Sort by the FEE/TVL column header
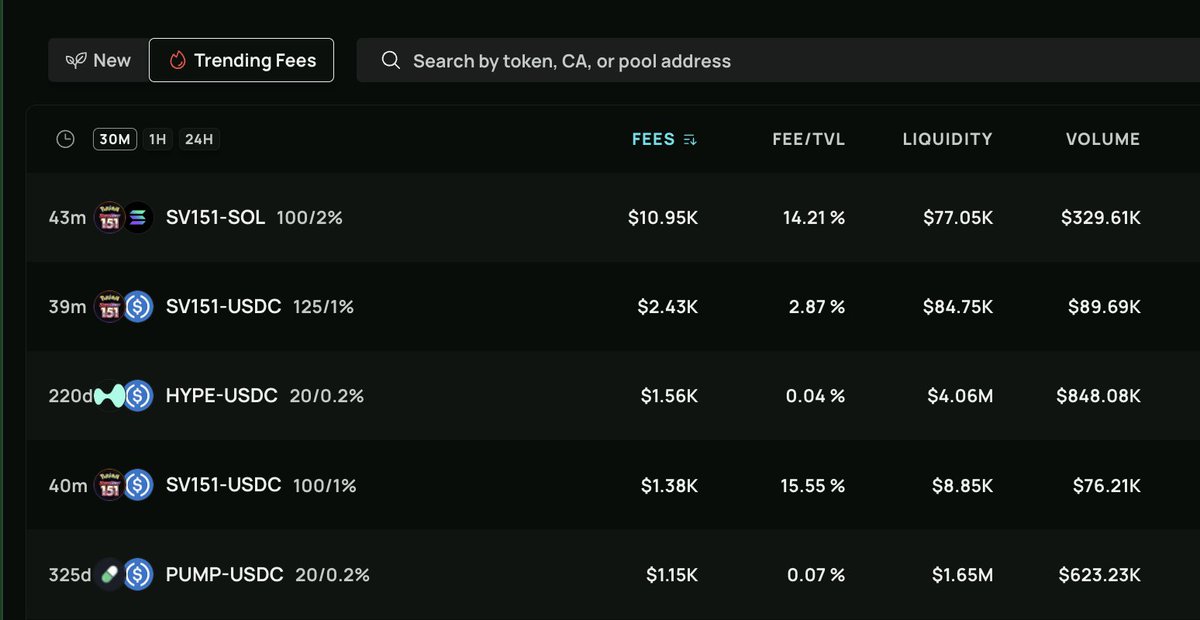Image resolution: width=1200 pixels, height=620 pixels. pos(809,139)
